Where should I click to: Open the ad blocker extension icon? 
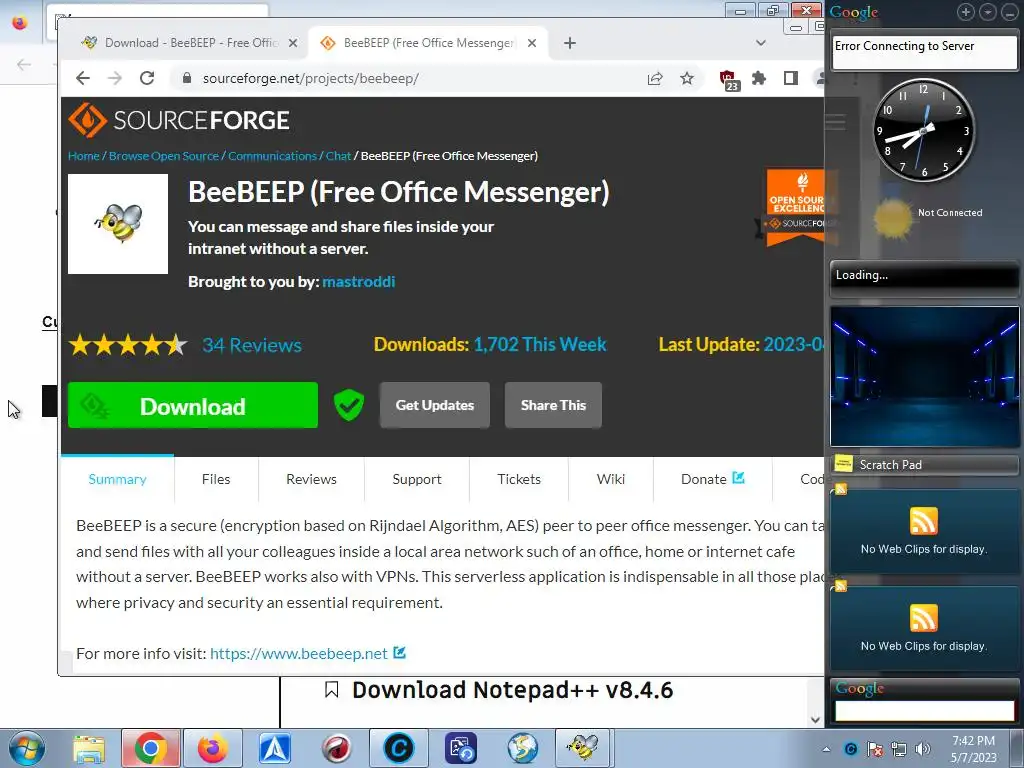(729, 80)
